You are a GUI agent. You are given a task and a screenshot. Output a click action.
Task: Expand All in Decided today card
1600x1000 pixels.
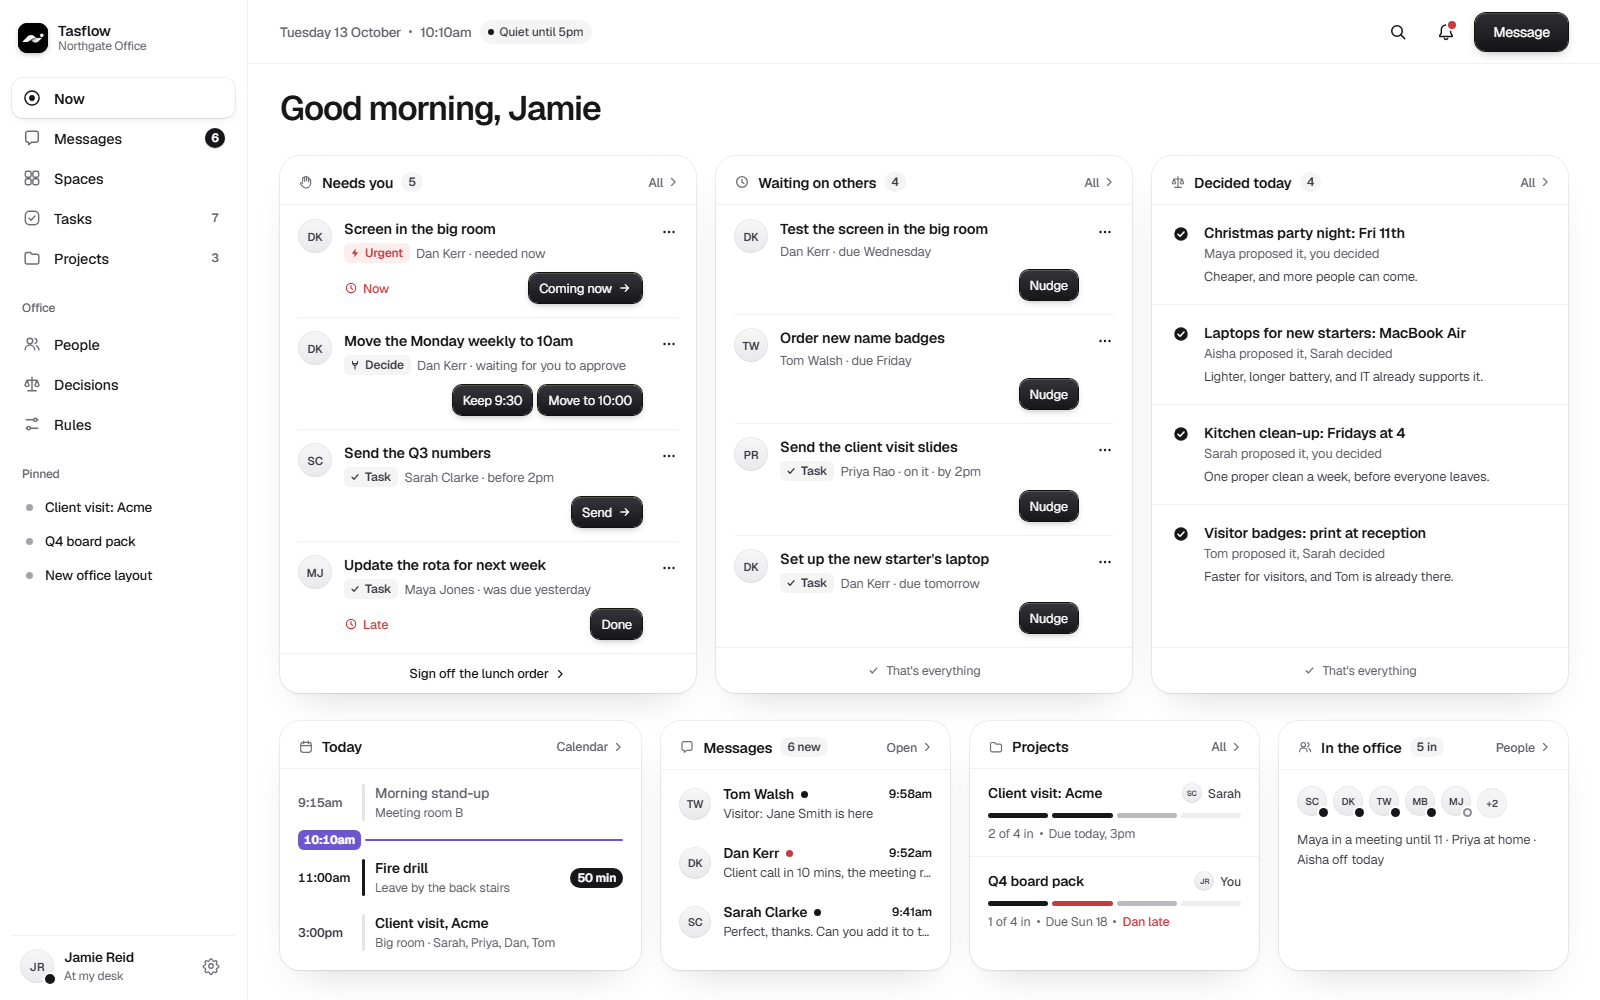[x=1534, y=182]
